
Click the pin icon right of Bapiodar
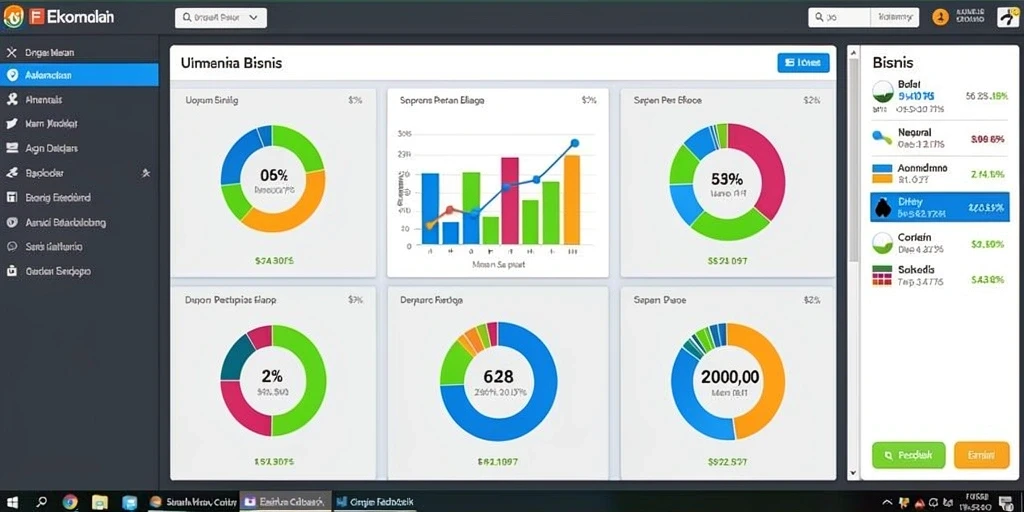click(x=146, y=173)
